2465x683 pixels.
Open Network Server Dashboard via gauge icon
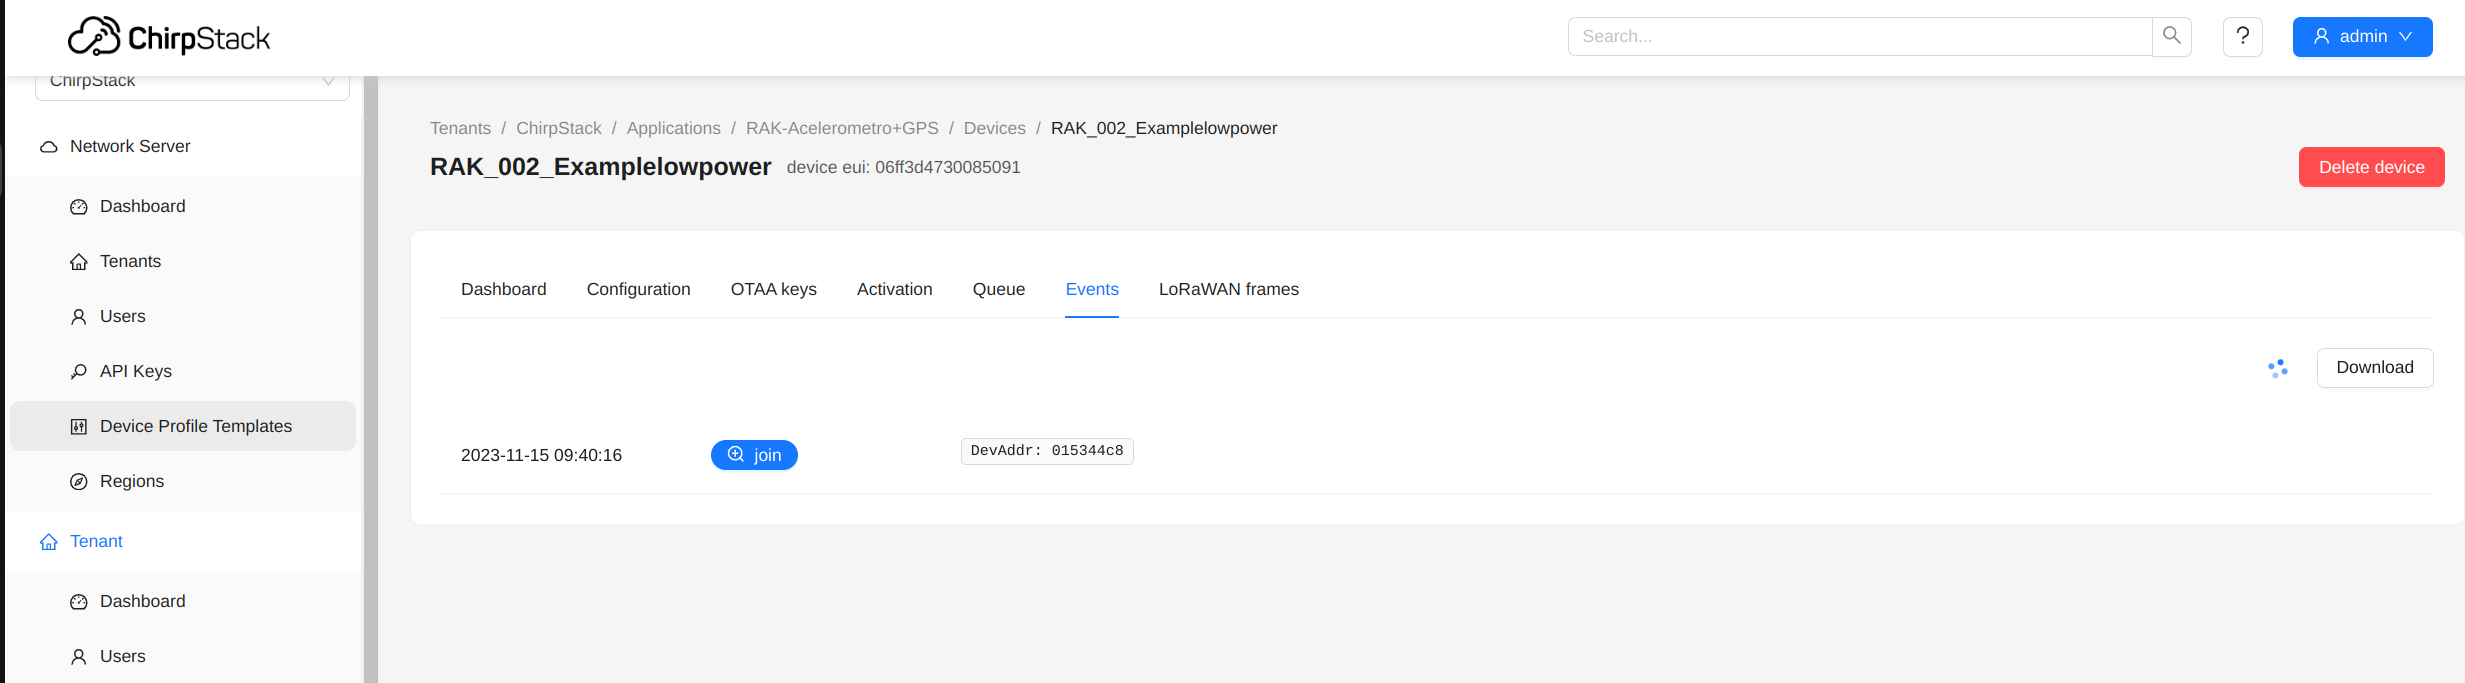[79, 207]
